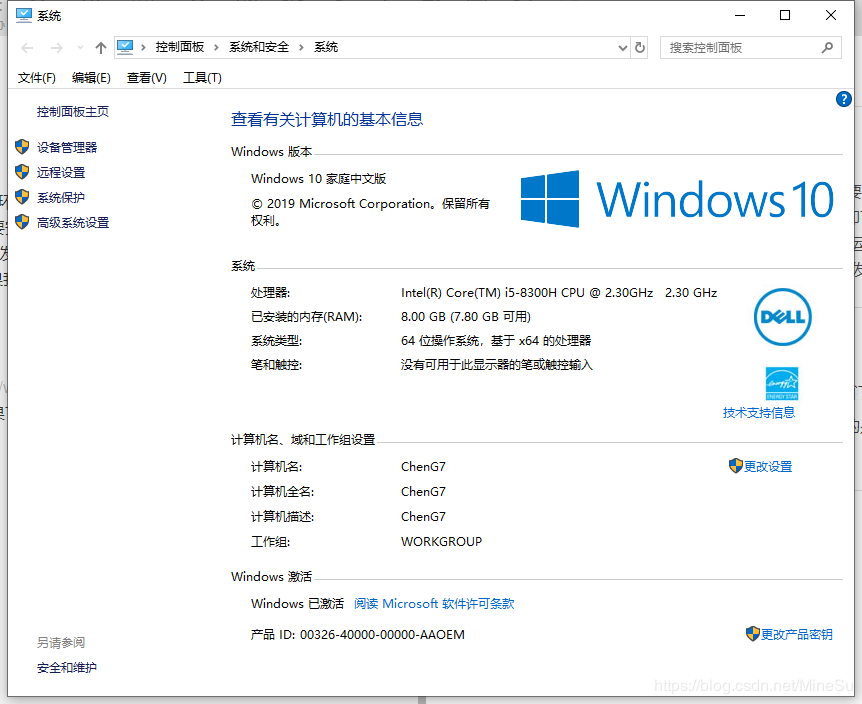Click the Energy Star badge
This screenshot has width=862, height=704.
click(x=782, y=384)
